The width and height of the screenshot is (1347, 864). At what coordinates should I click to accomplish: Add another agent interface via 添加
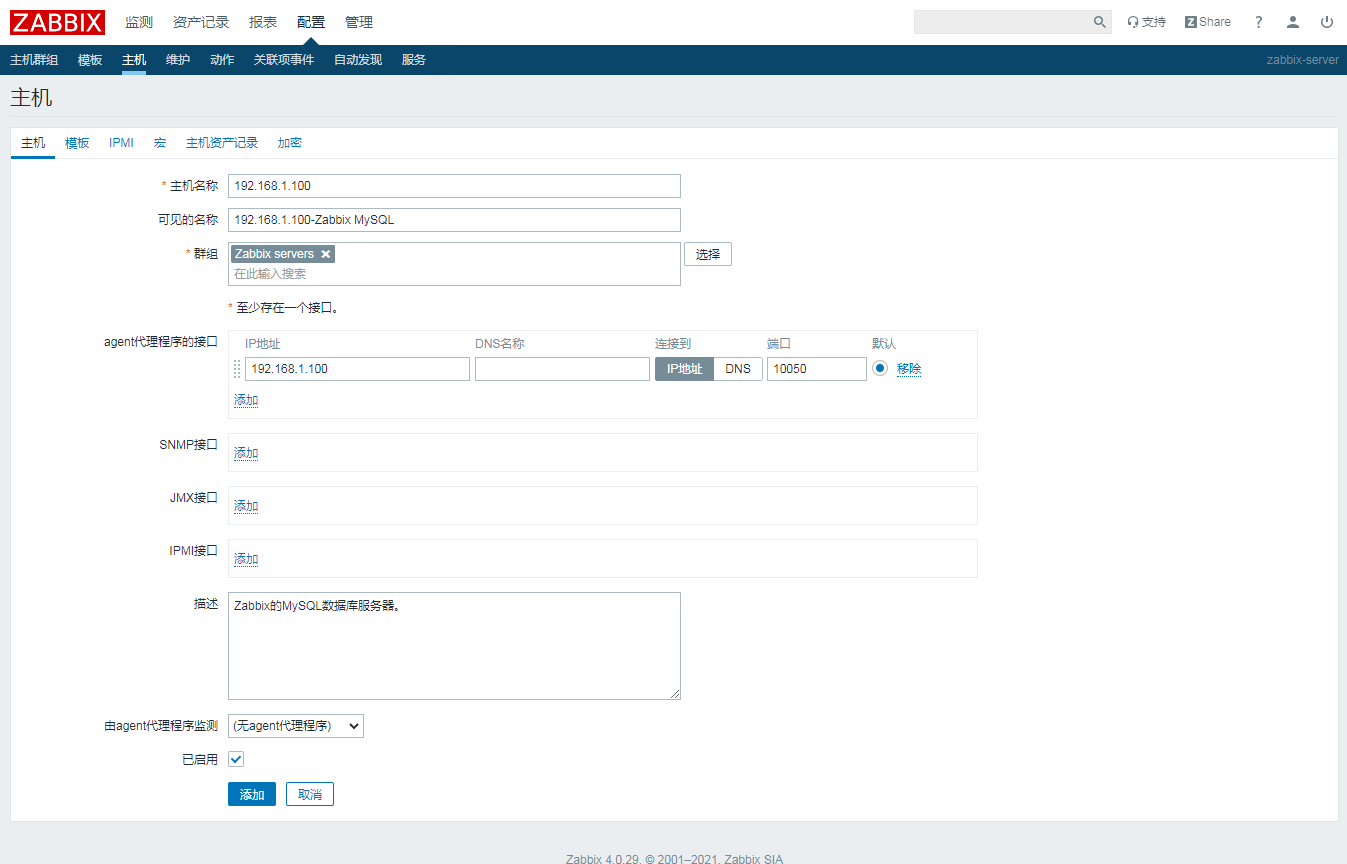point(246,400)
